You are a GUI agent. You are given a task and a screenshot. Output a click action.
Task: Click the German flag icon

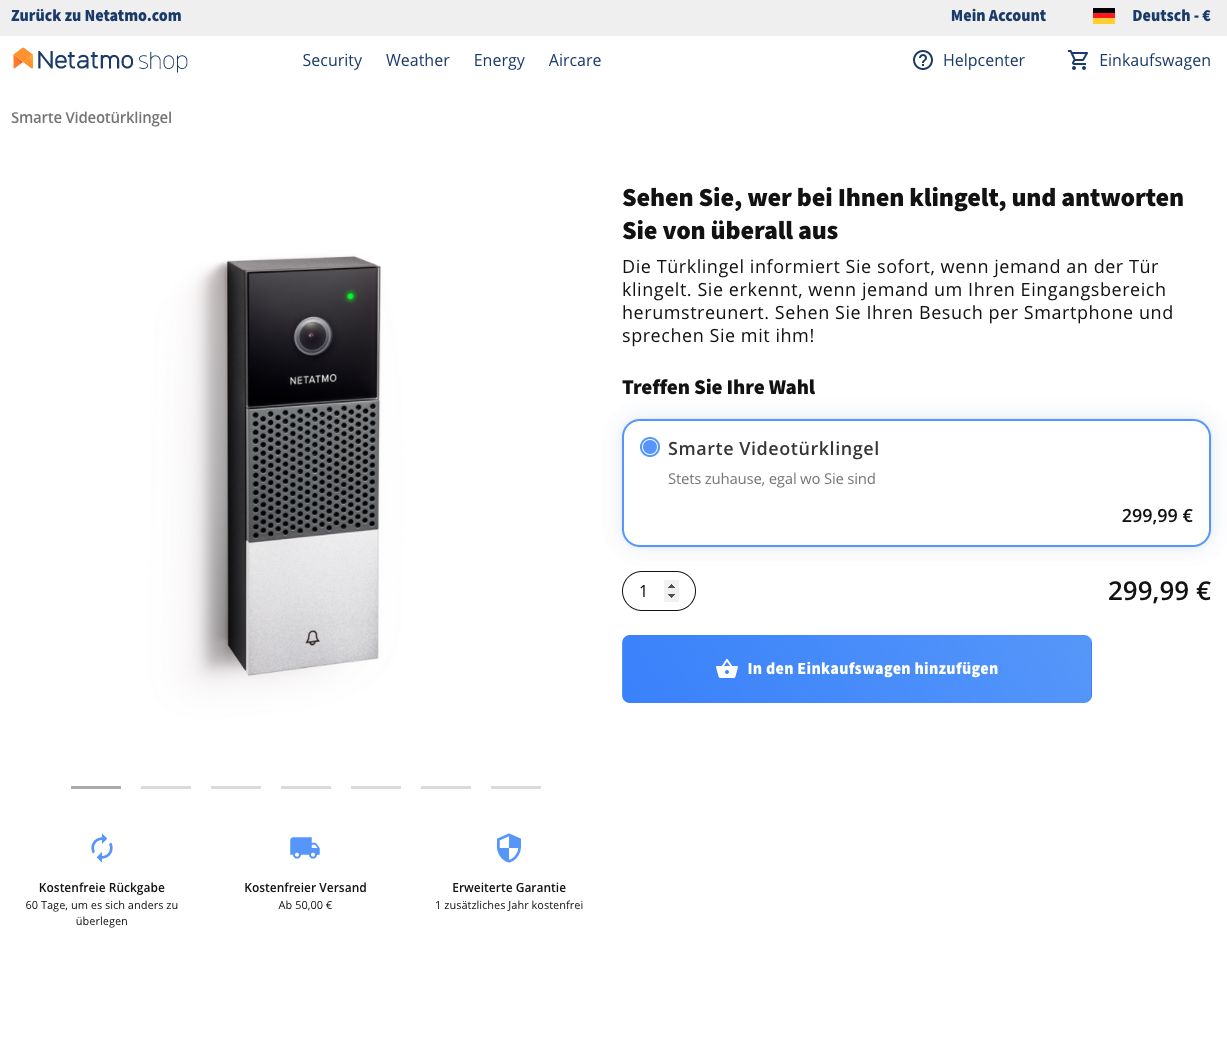1104,16
